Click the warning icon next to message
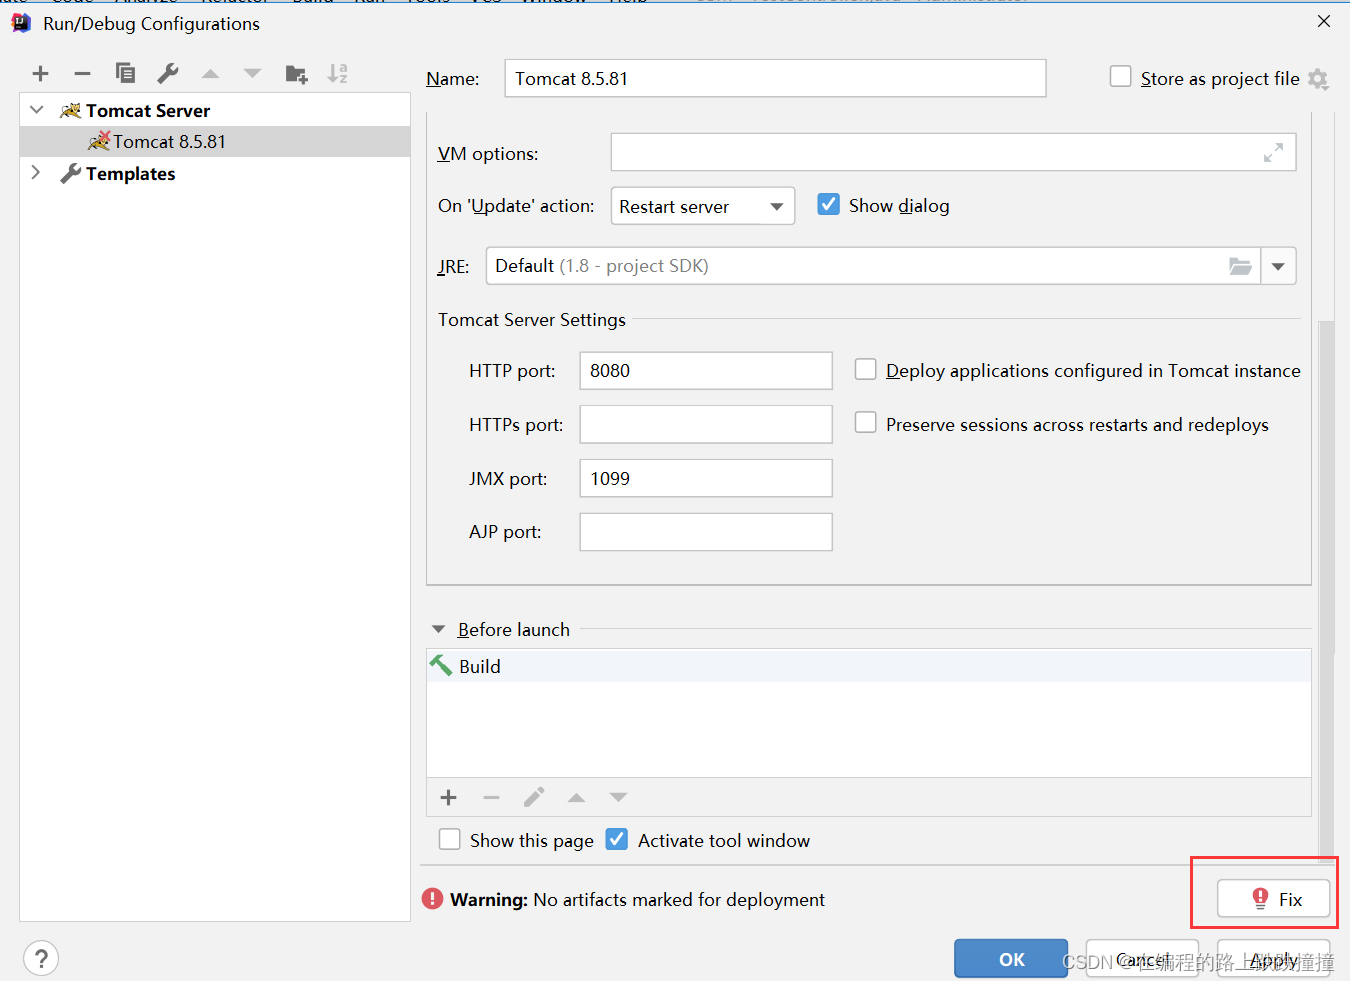Image resolution: width=1350 pixels, height=981 pixels. pyautogui.click(x=432, y=899)
